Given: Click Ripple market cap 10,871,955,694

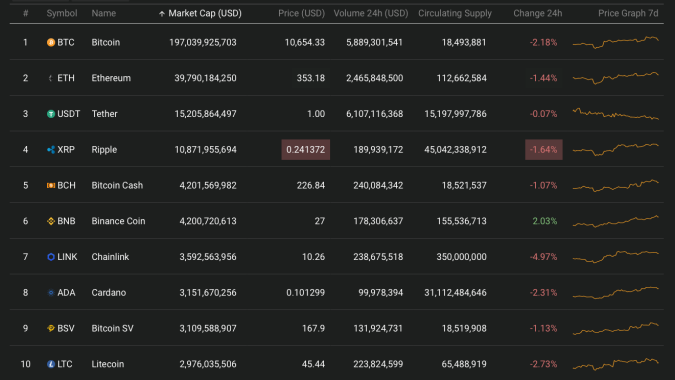Looking at the screenshot, I should [x=205, y=149].
